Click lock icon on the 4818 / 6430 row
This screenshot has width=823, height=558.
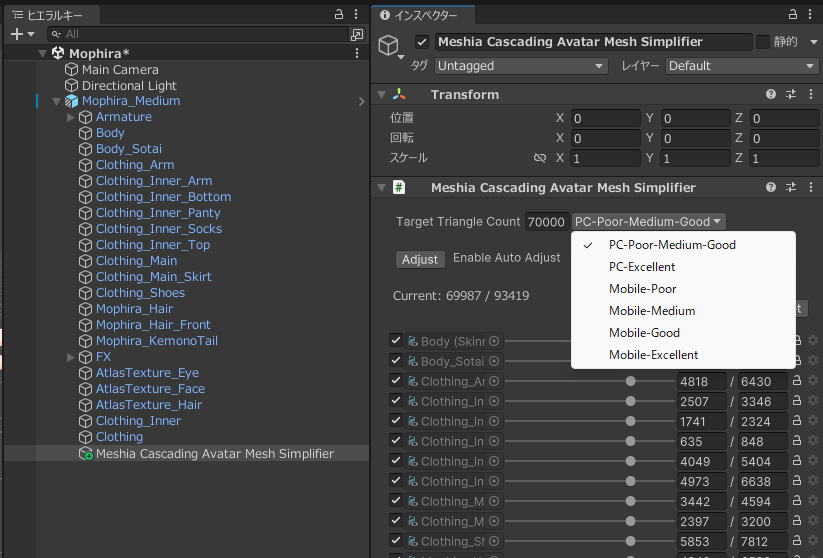[797, 380]
